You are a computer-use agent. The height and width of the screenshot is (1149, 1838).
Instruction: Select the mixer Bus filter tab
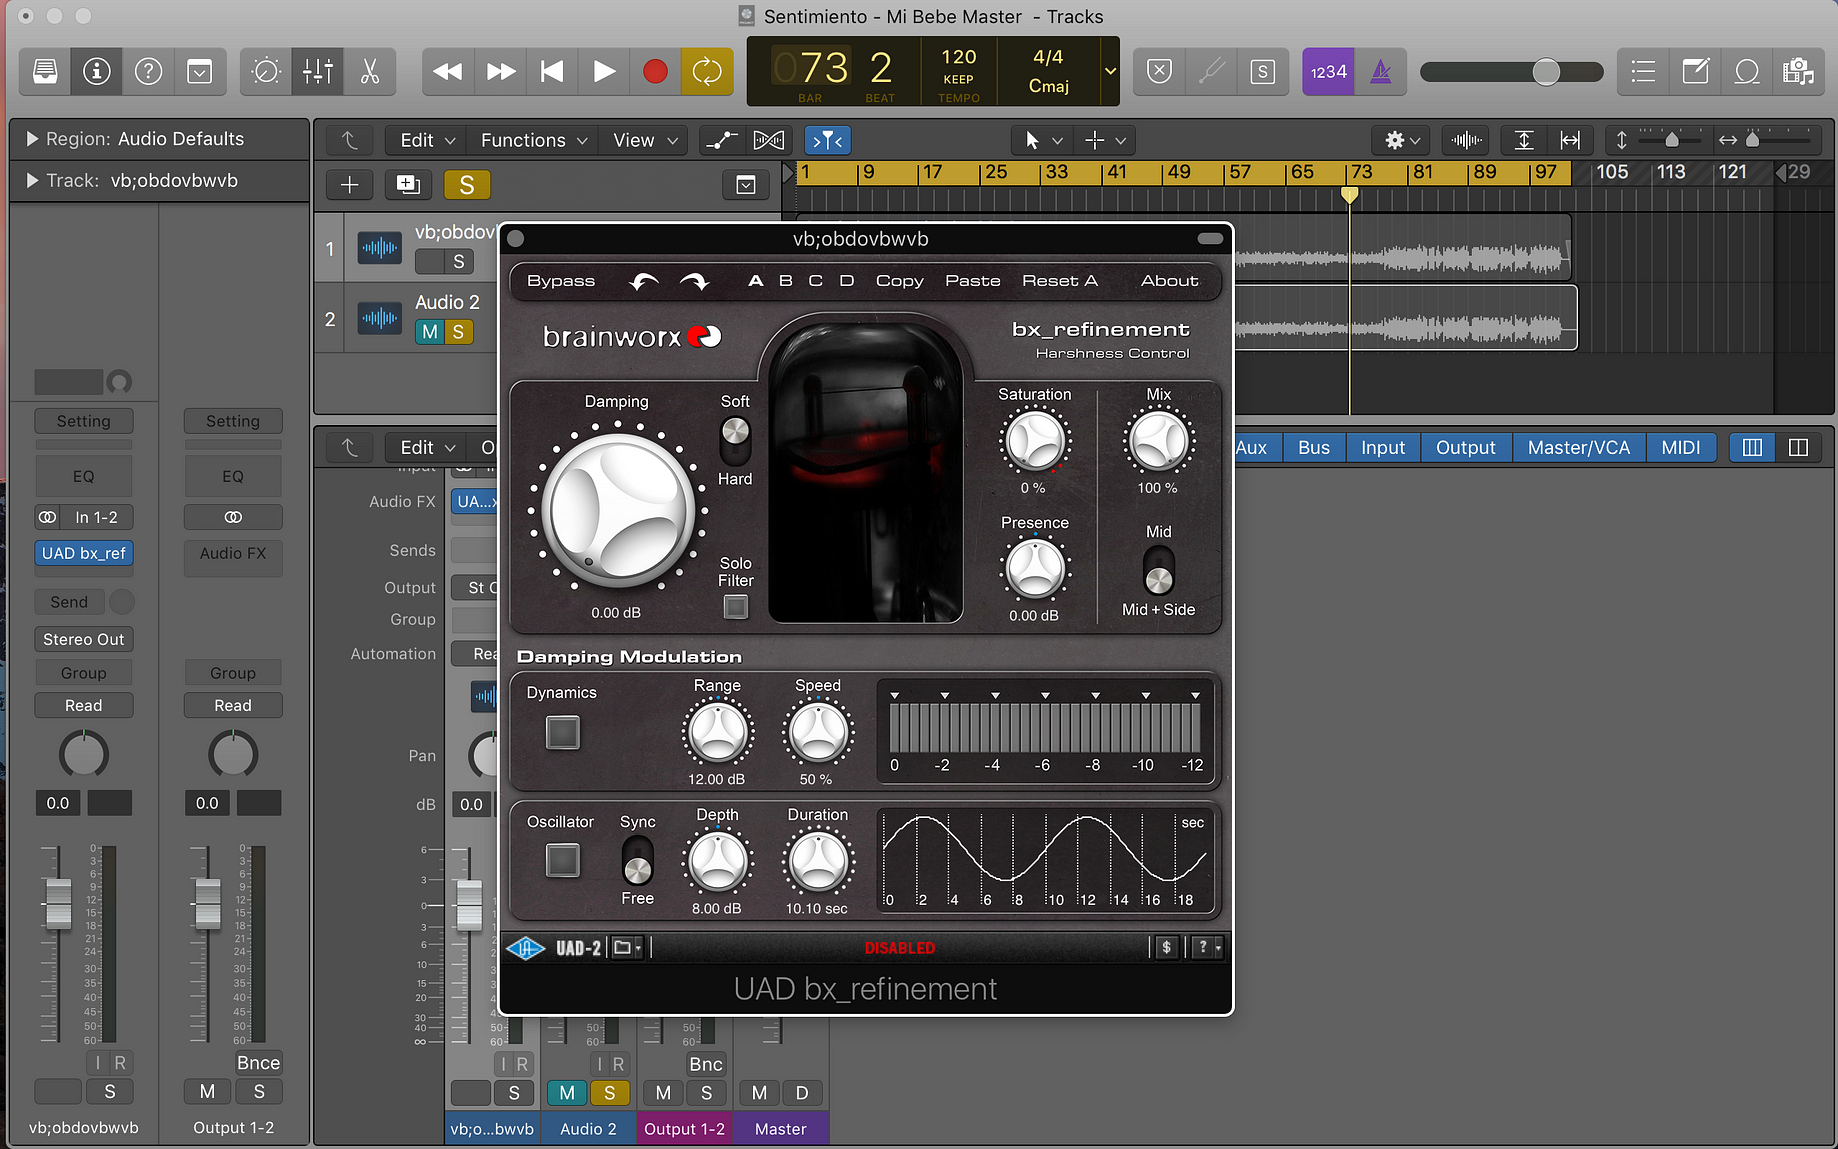point(1313,448)
